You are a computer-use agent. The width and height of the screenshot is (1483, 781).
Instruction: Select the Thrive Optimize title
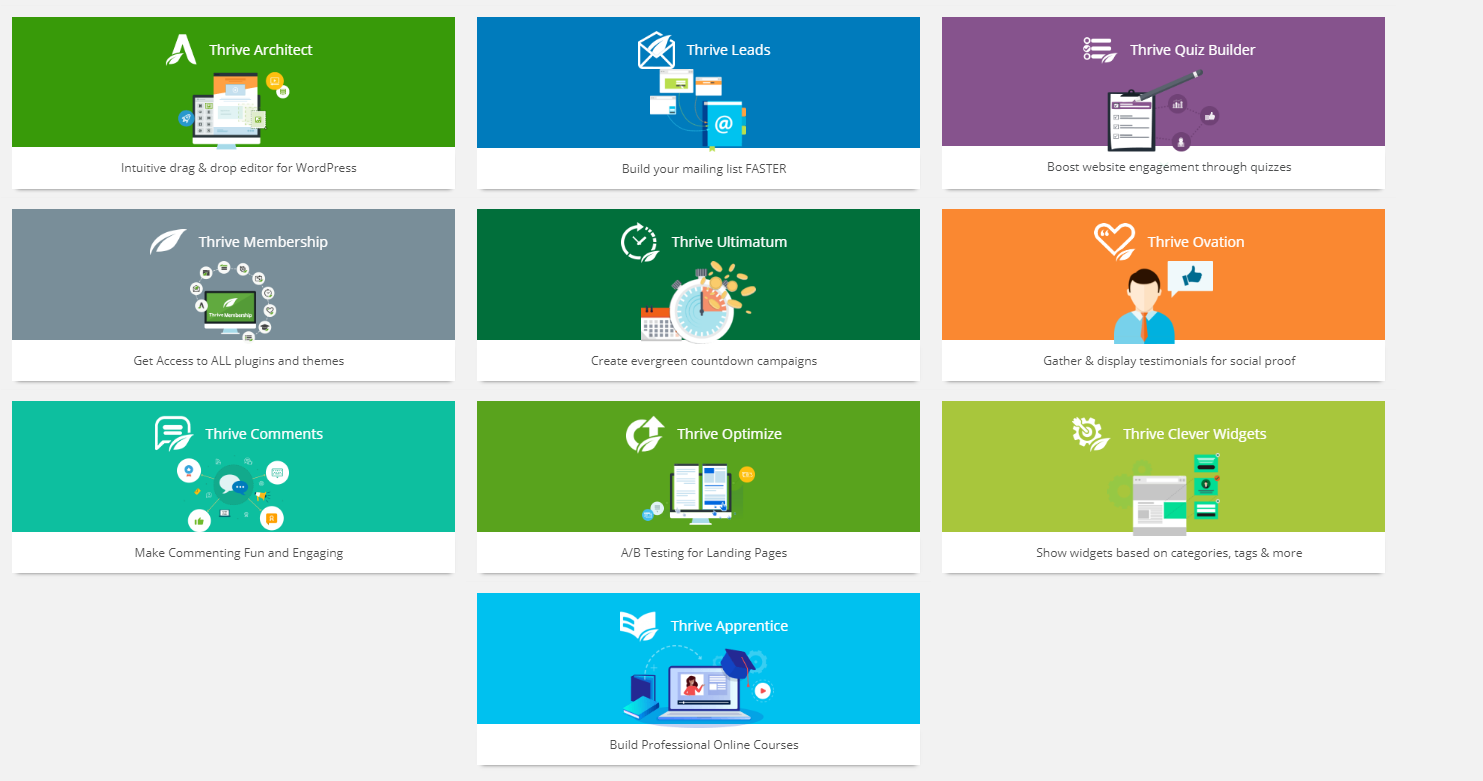click(x=729, y=434)
